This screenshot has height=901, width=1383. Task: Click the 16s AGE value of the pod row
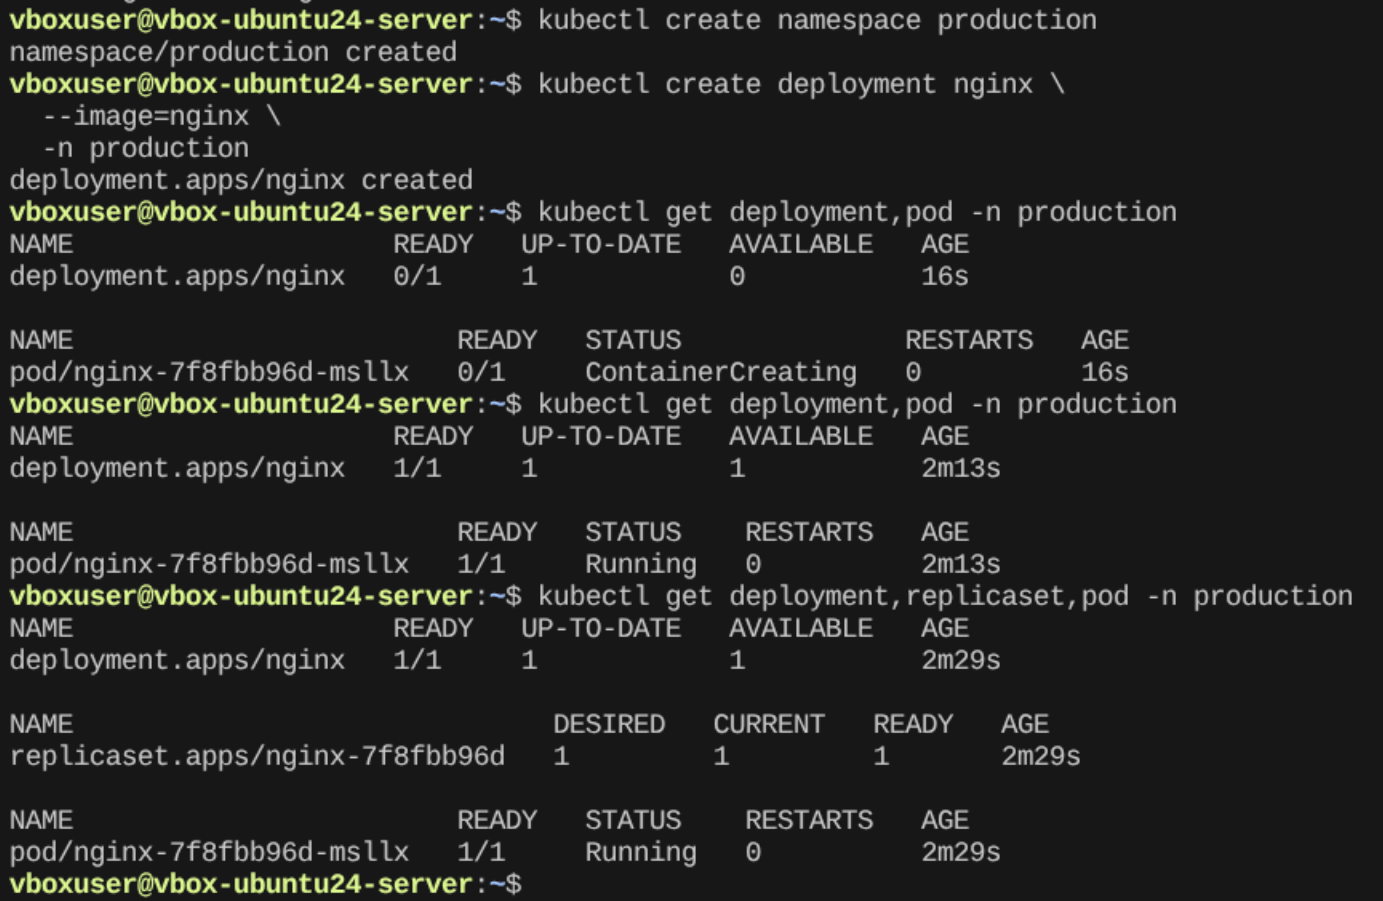click(x=1105, y=372)
